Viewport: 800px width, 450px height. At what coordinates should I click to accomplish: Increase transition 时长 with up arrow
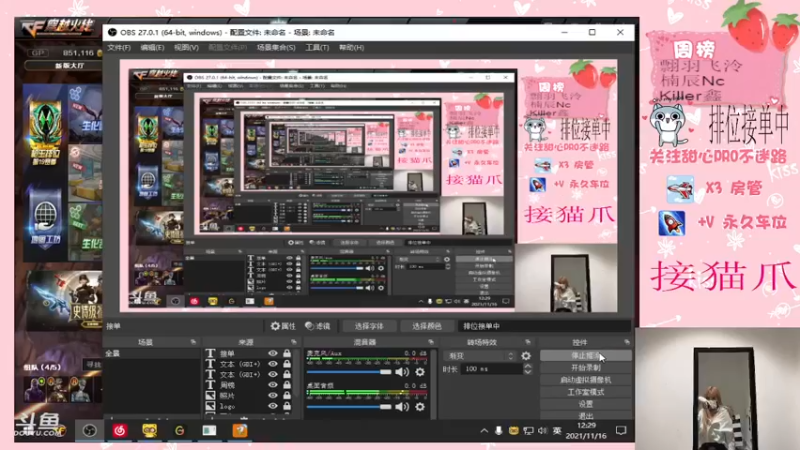click(x=528, y=366)
